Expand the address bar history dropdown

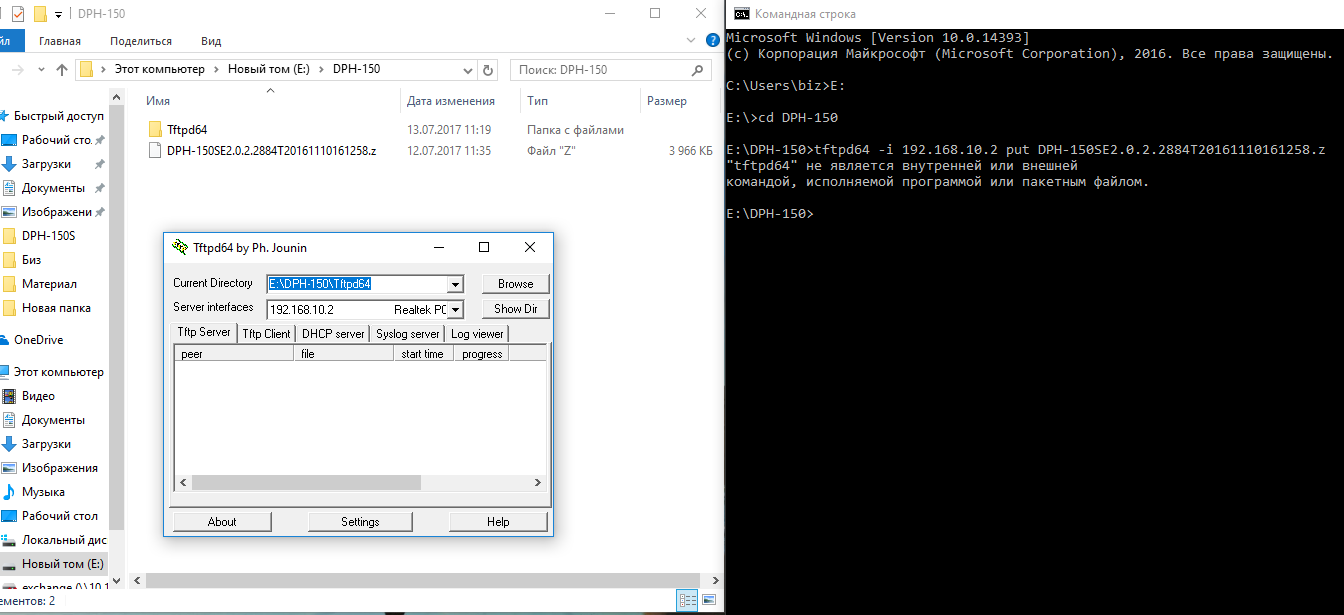[x=468, y=70]
